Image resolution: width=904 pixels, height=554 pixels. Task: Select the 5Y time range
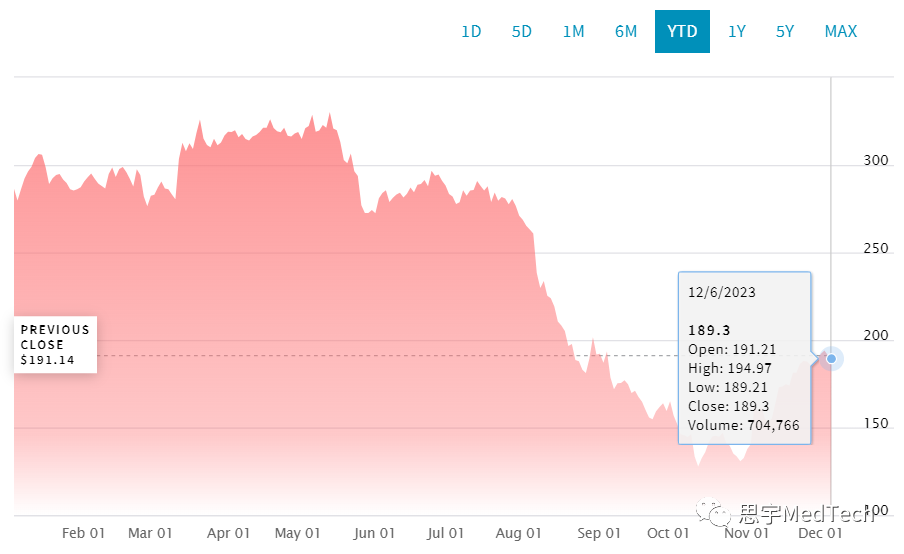pyautogui.click(x=785, y=31)
